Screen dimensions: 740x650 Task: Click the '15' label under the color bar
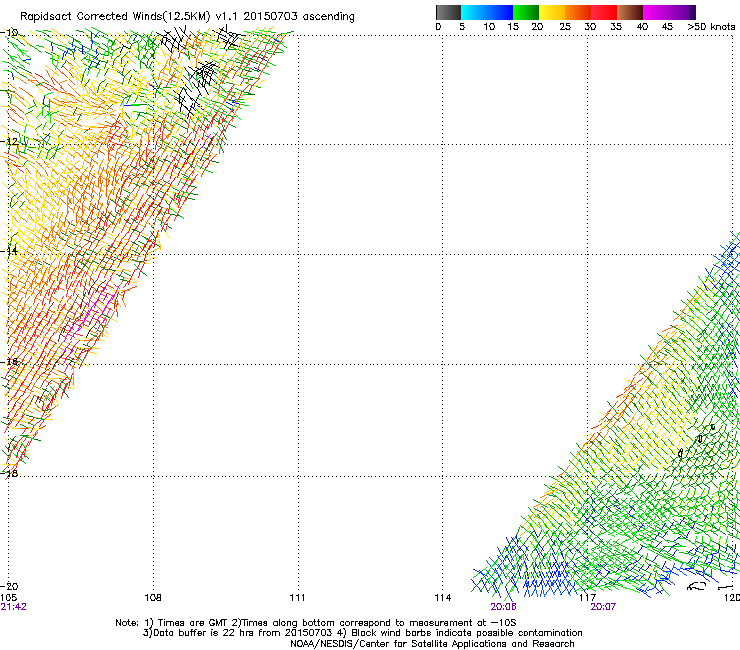tap(513, 27)
